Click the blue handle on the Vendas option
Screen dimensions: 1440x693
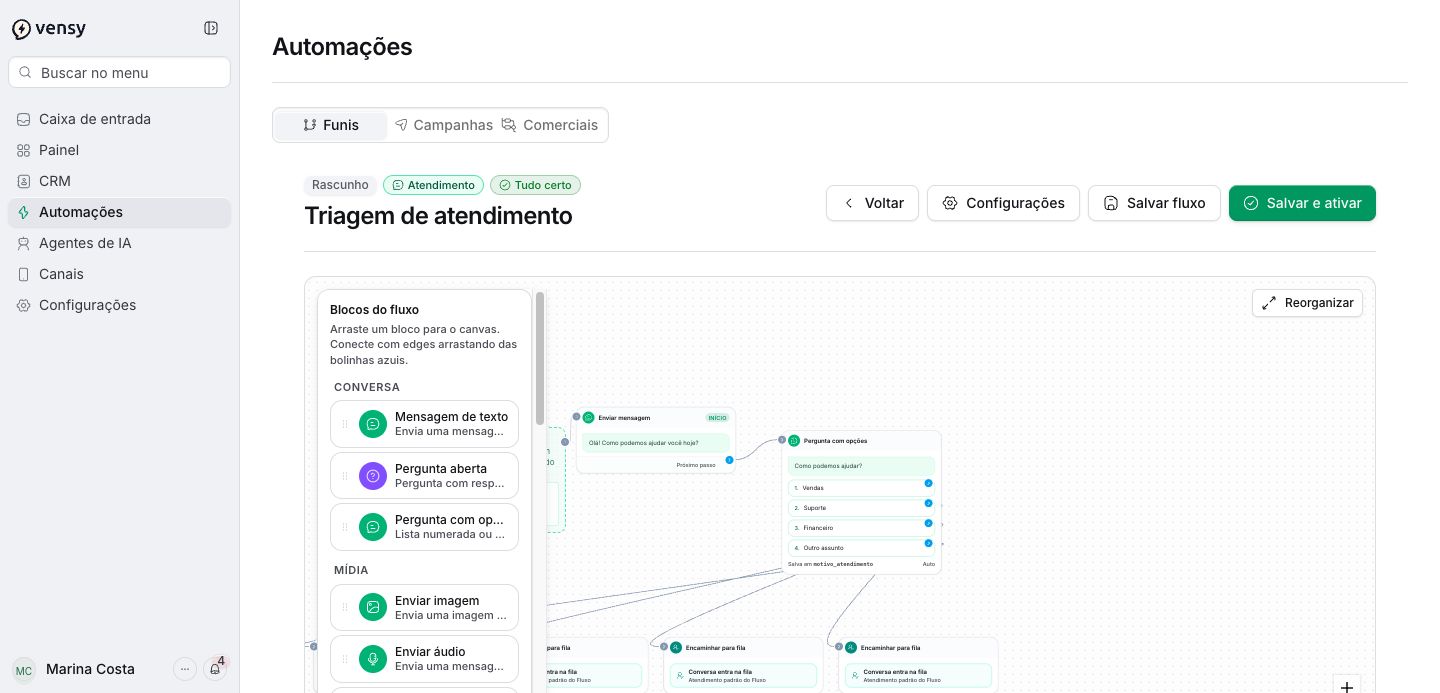[928, 483]
